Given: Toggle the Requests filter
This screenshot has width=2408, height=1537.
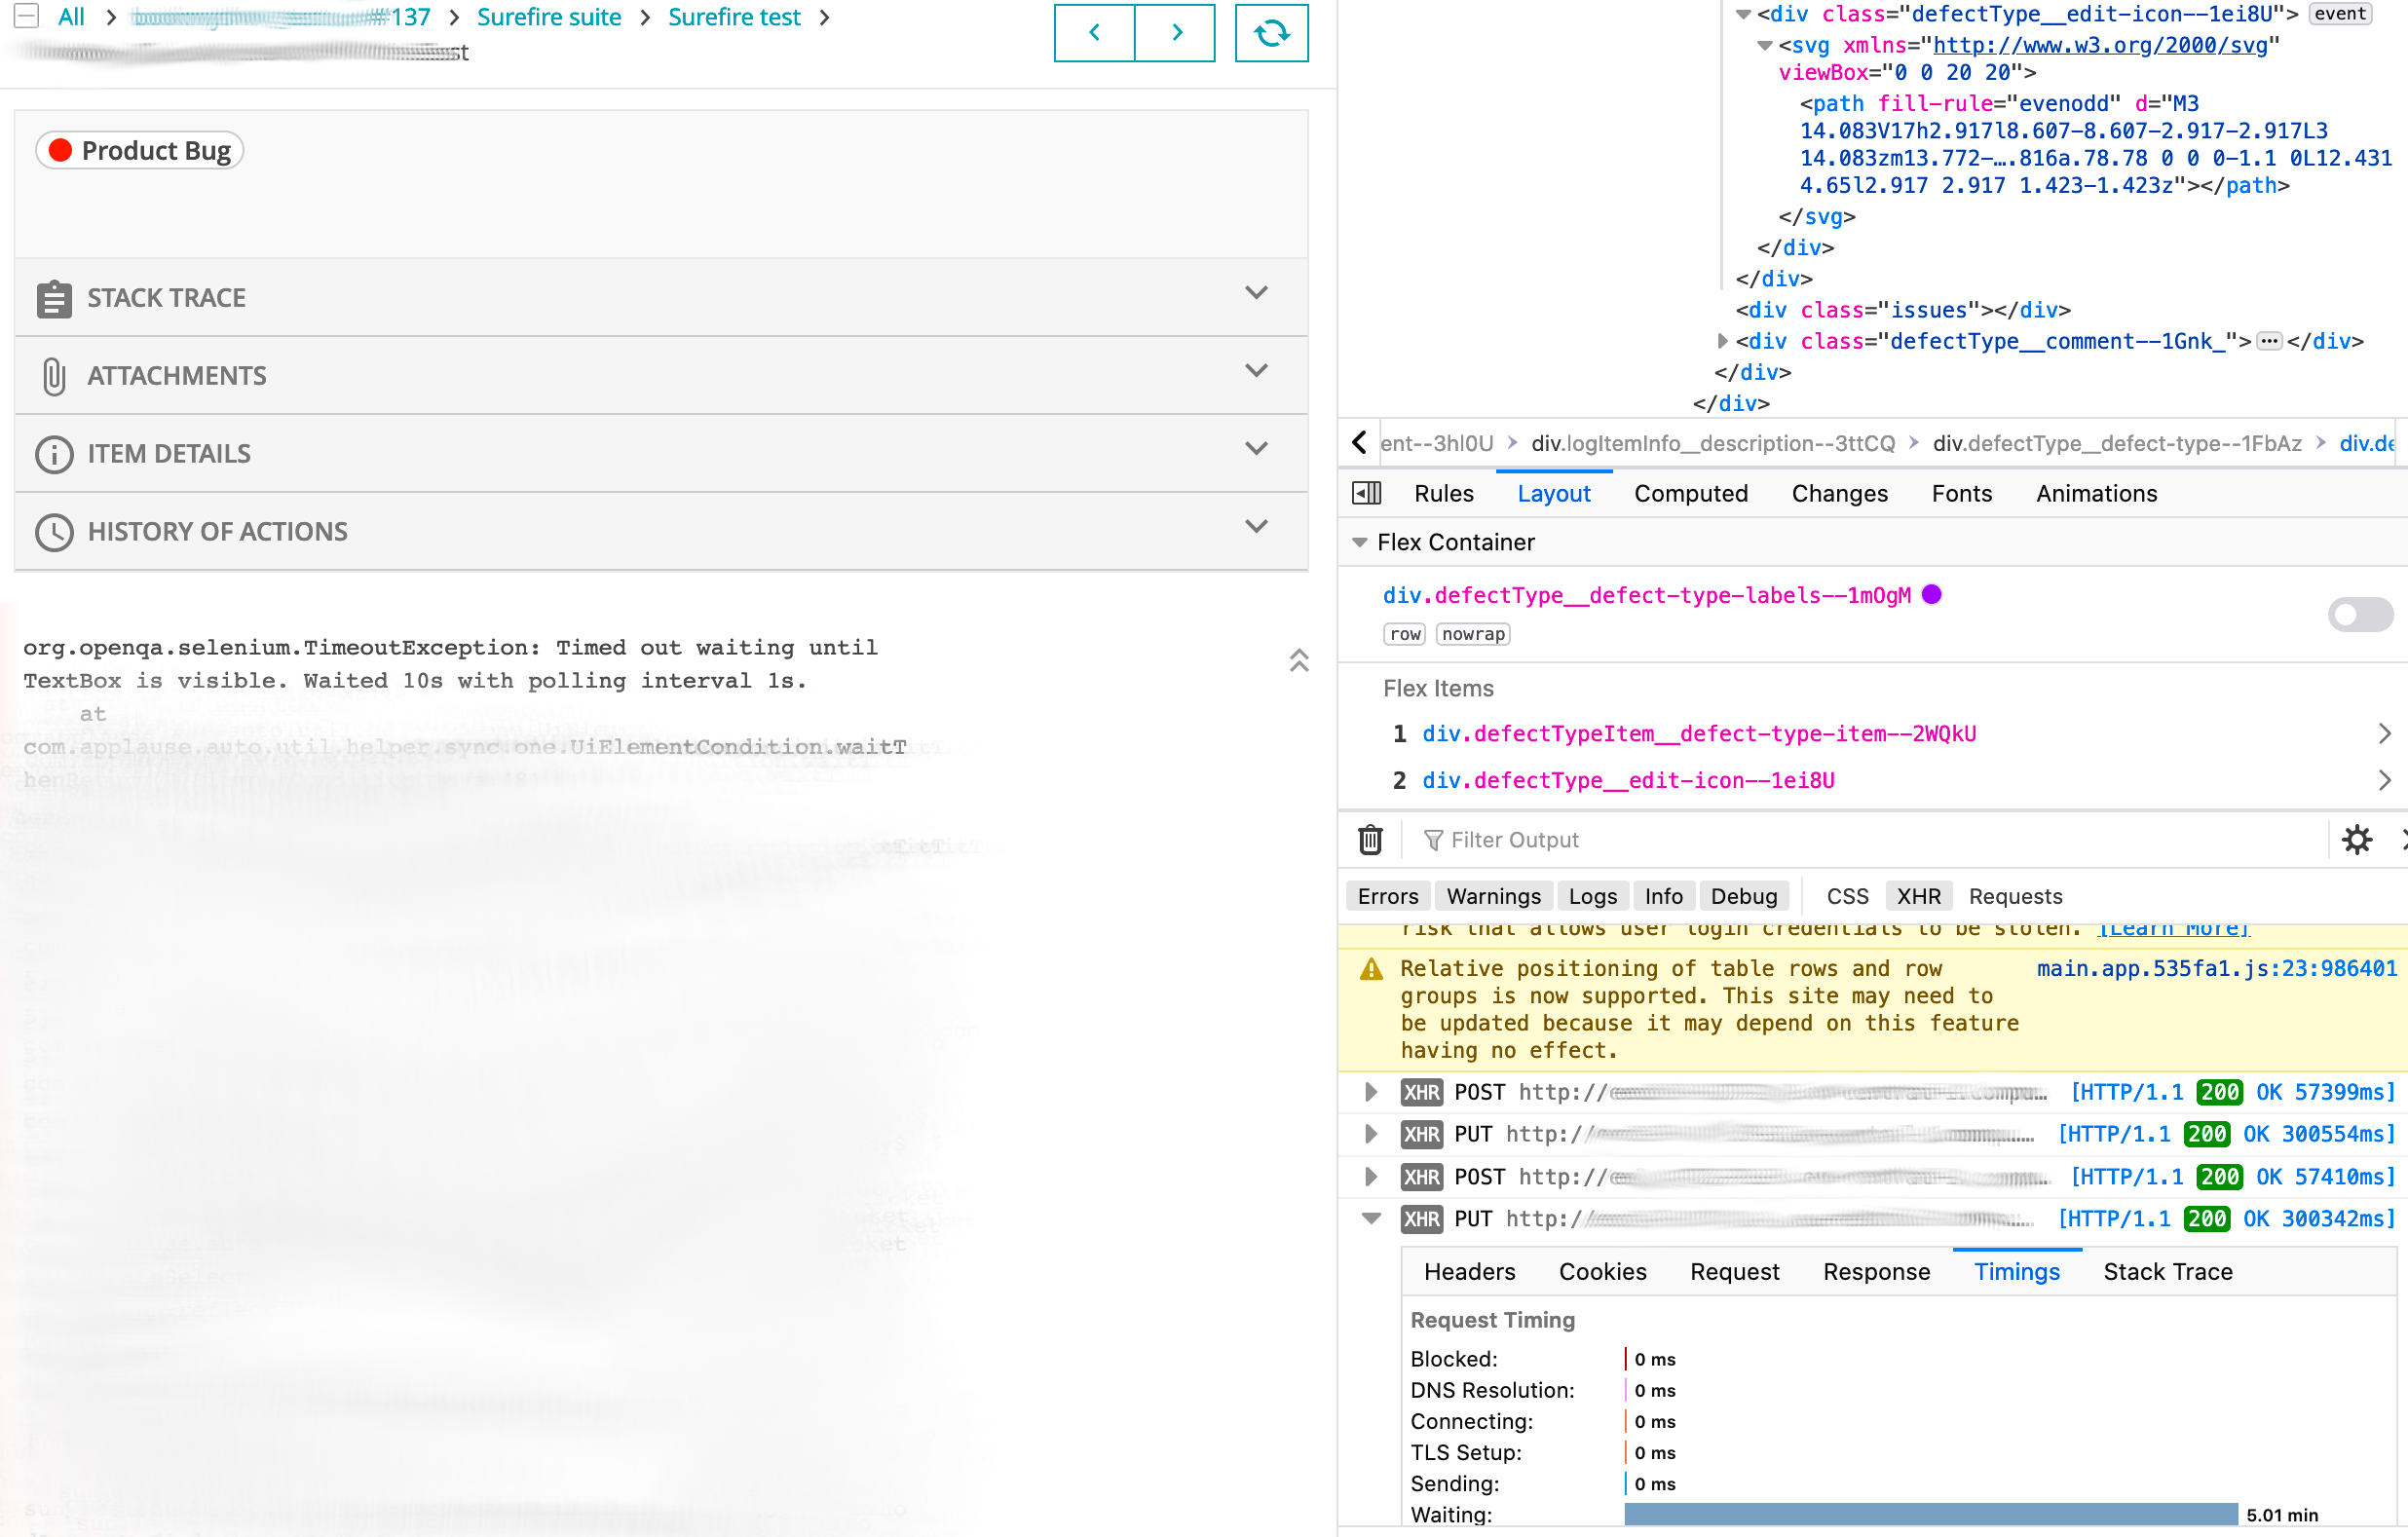Looking at the screenshot, I should coord(2015,896).
